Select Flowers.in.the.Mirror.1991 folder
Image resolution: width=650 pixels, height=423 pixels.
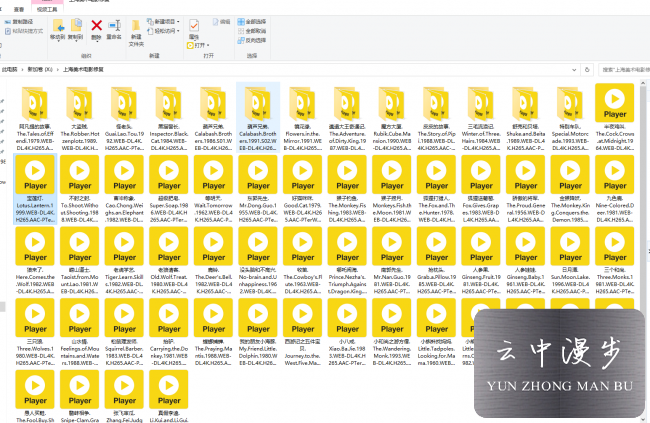(x=303, y=117)
